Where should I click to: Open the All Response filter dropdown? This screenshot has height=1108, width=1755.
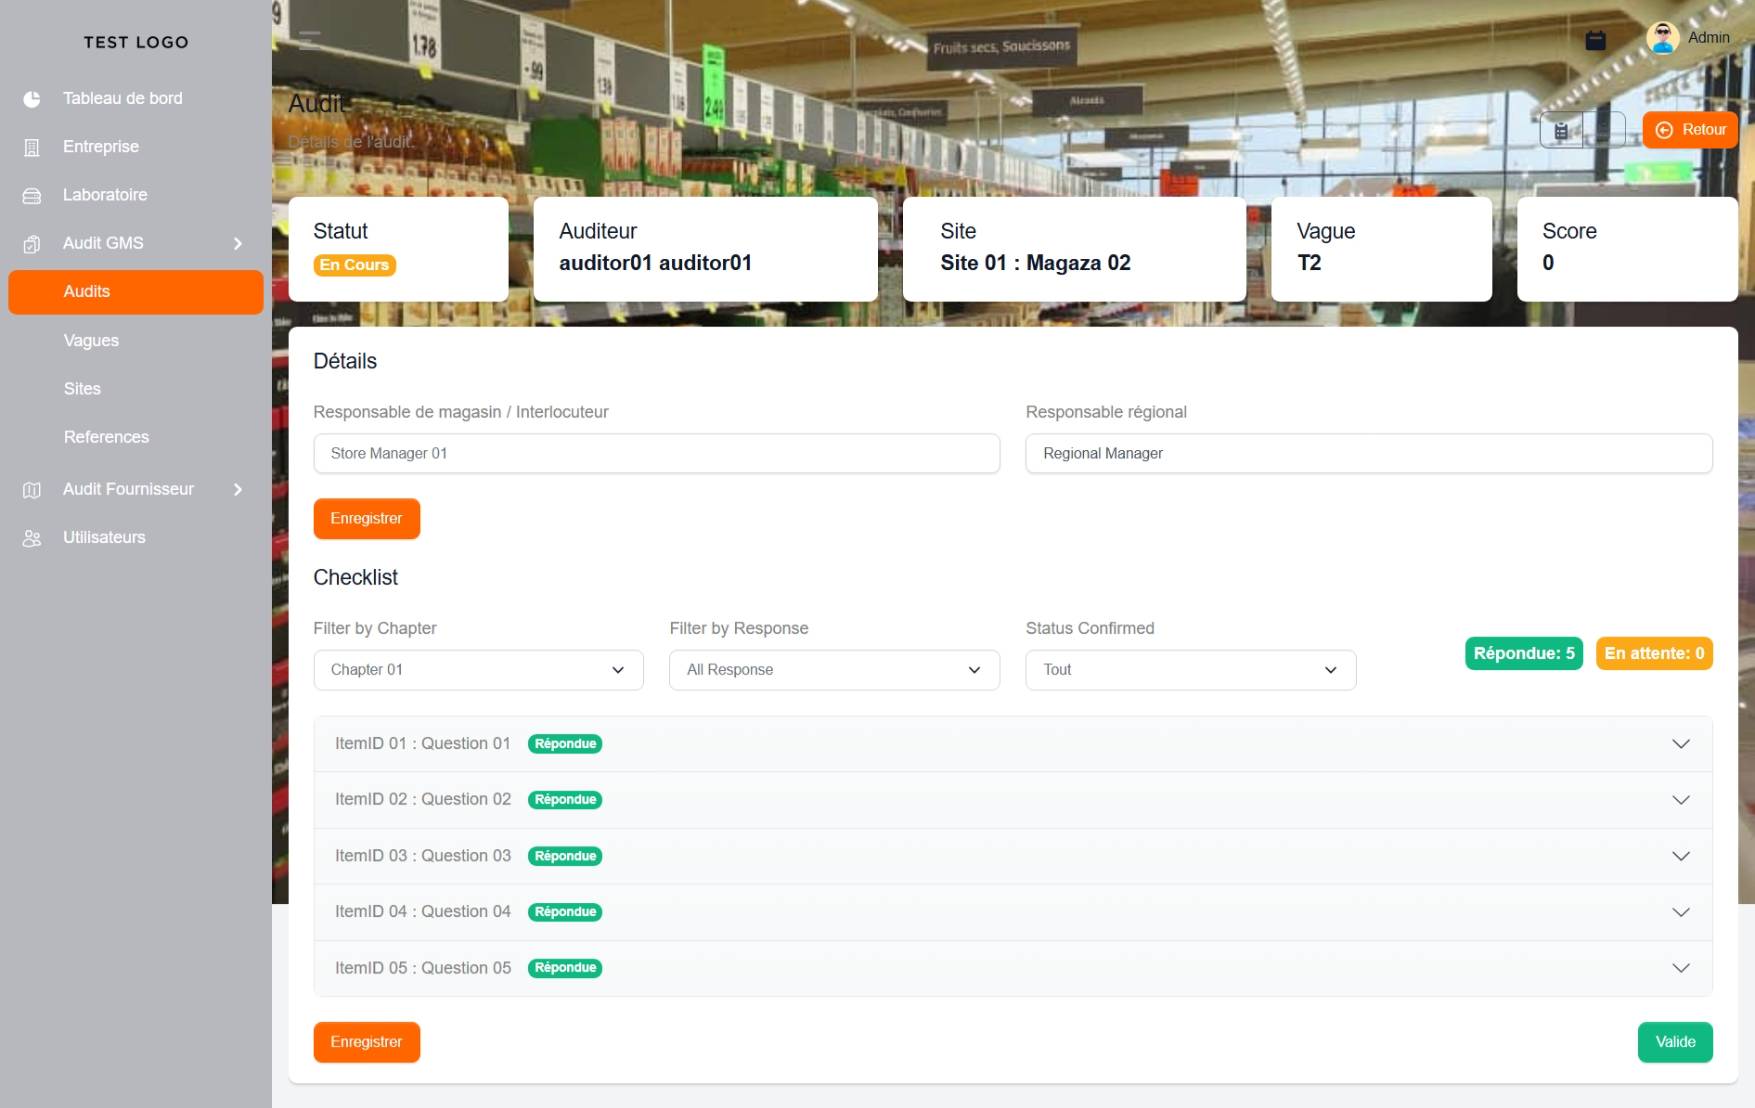[834, 669]
